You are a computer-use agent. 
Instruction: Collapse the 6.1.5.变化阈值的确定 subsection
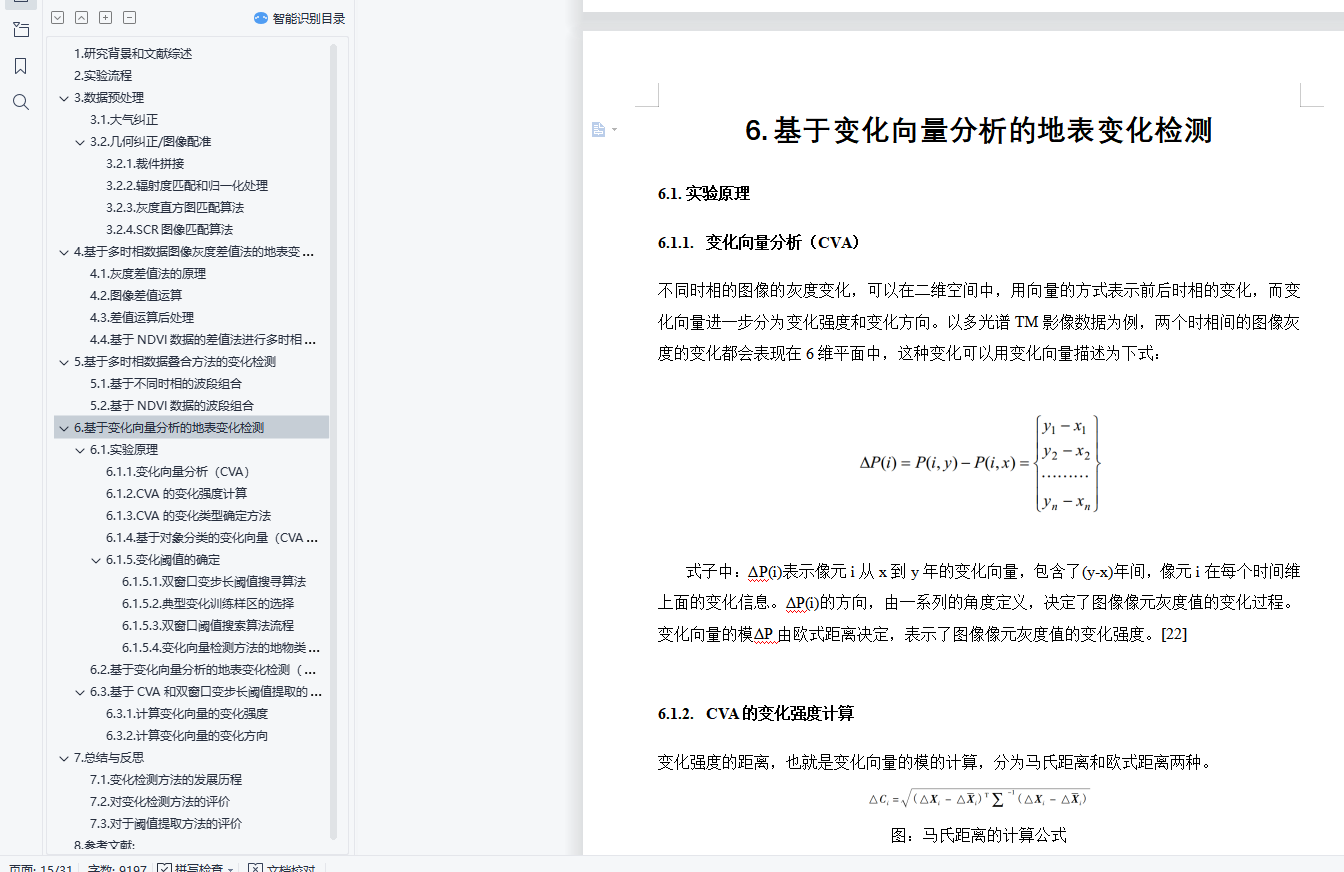(x=96, y=560)
